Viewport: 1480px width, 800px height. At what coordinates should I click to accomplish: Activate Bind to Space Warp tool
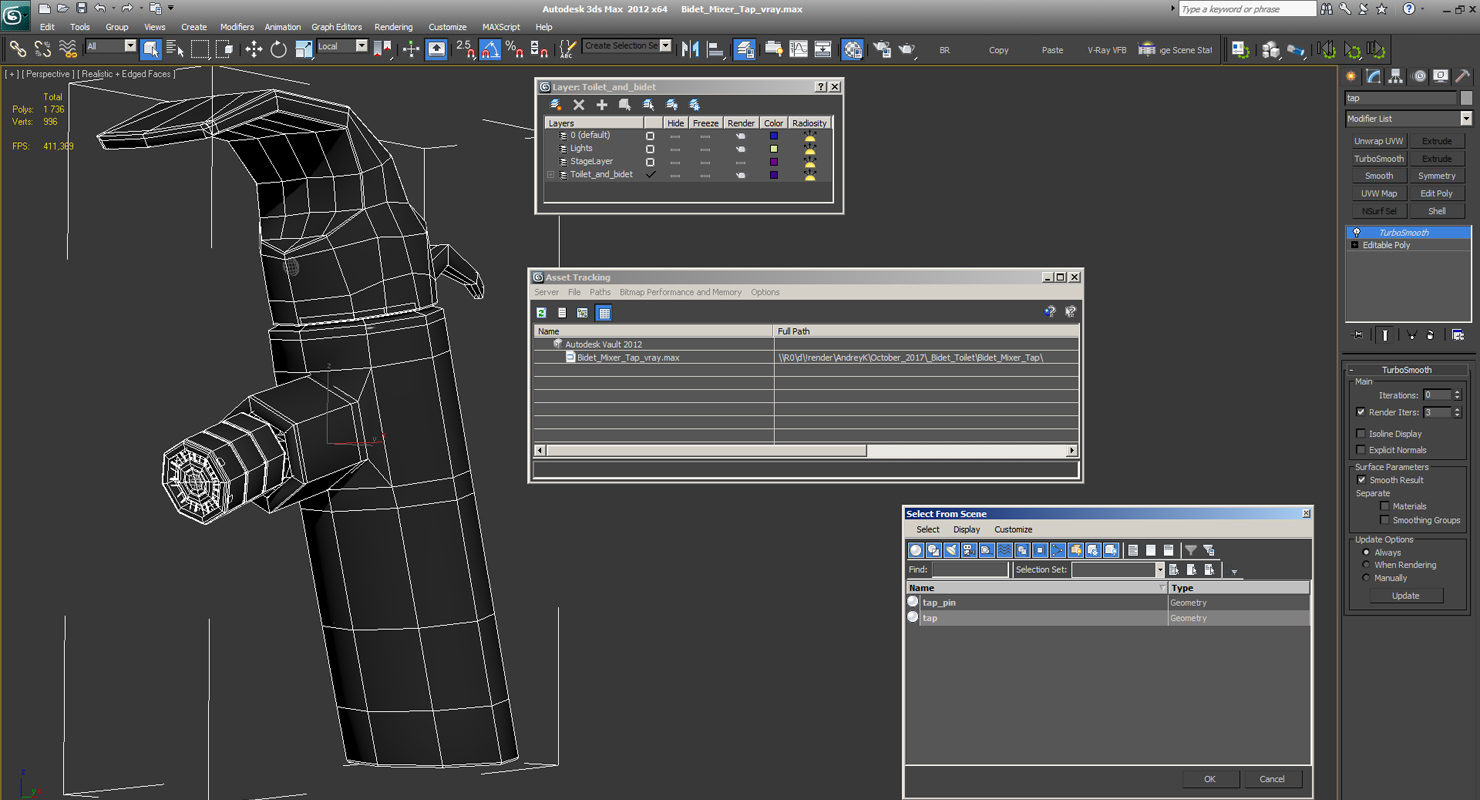click(68, 48)
